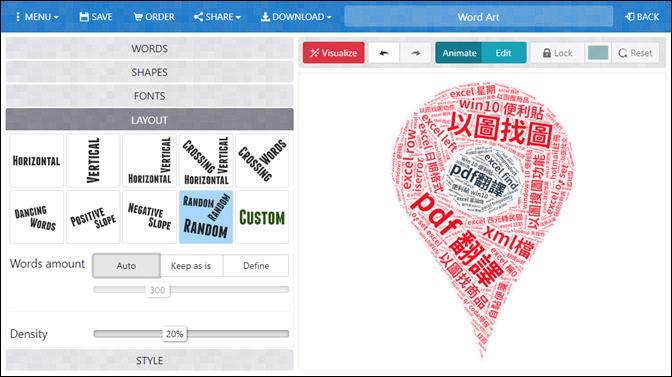This screenshot has height=377, width=672.
Task: Open the MENU dropdown
Action: click(37, 17)
